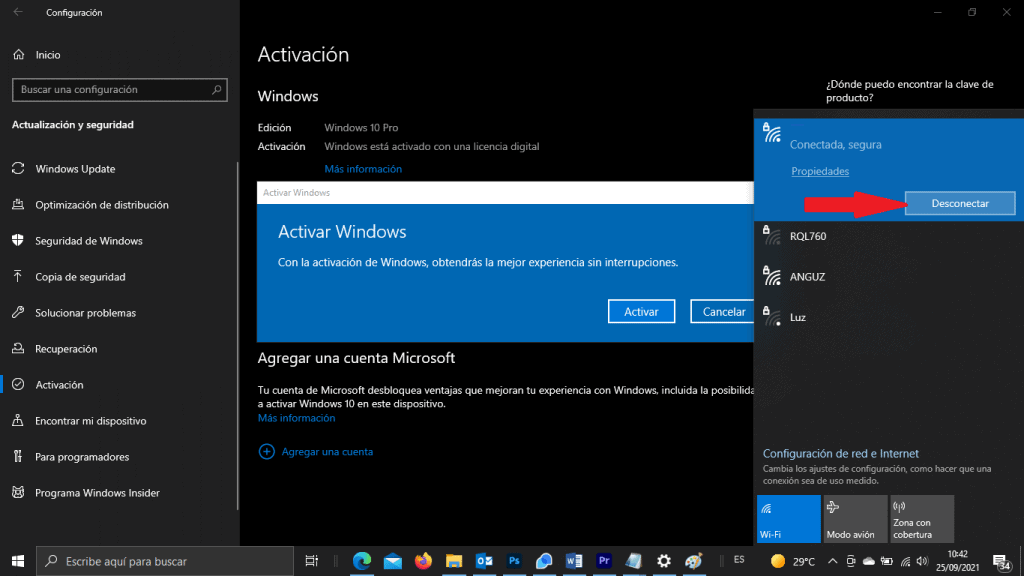Open File Explorer from taskbar
Image resolution: width=1024 pixels, height=576 pixels.
click(x=454, y=561)
